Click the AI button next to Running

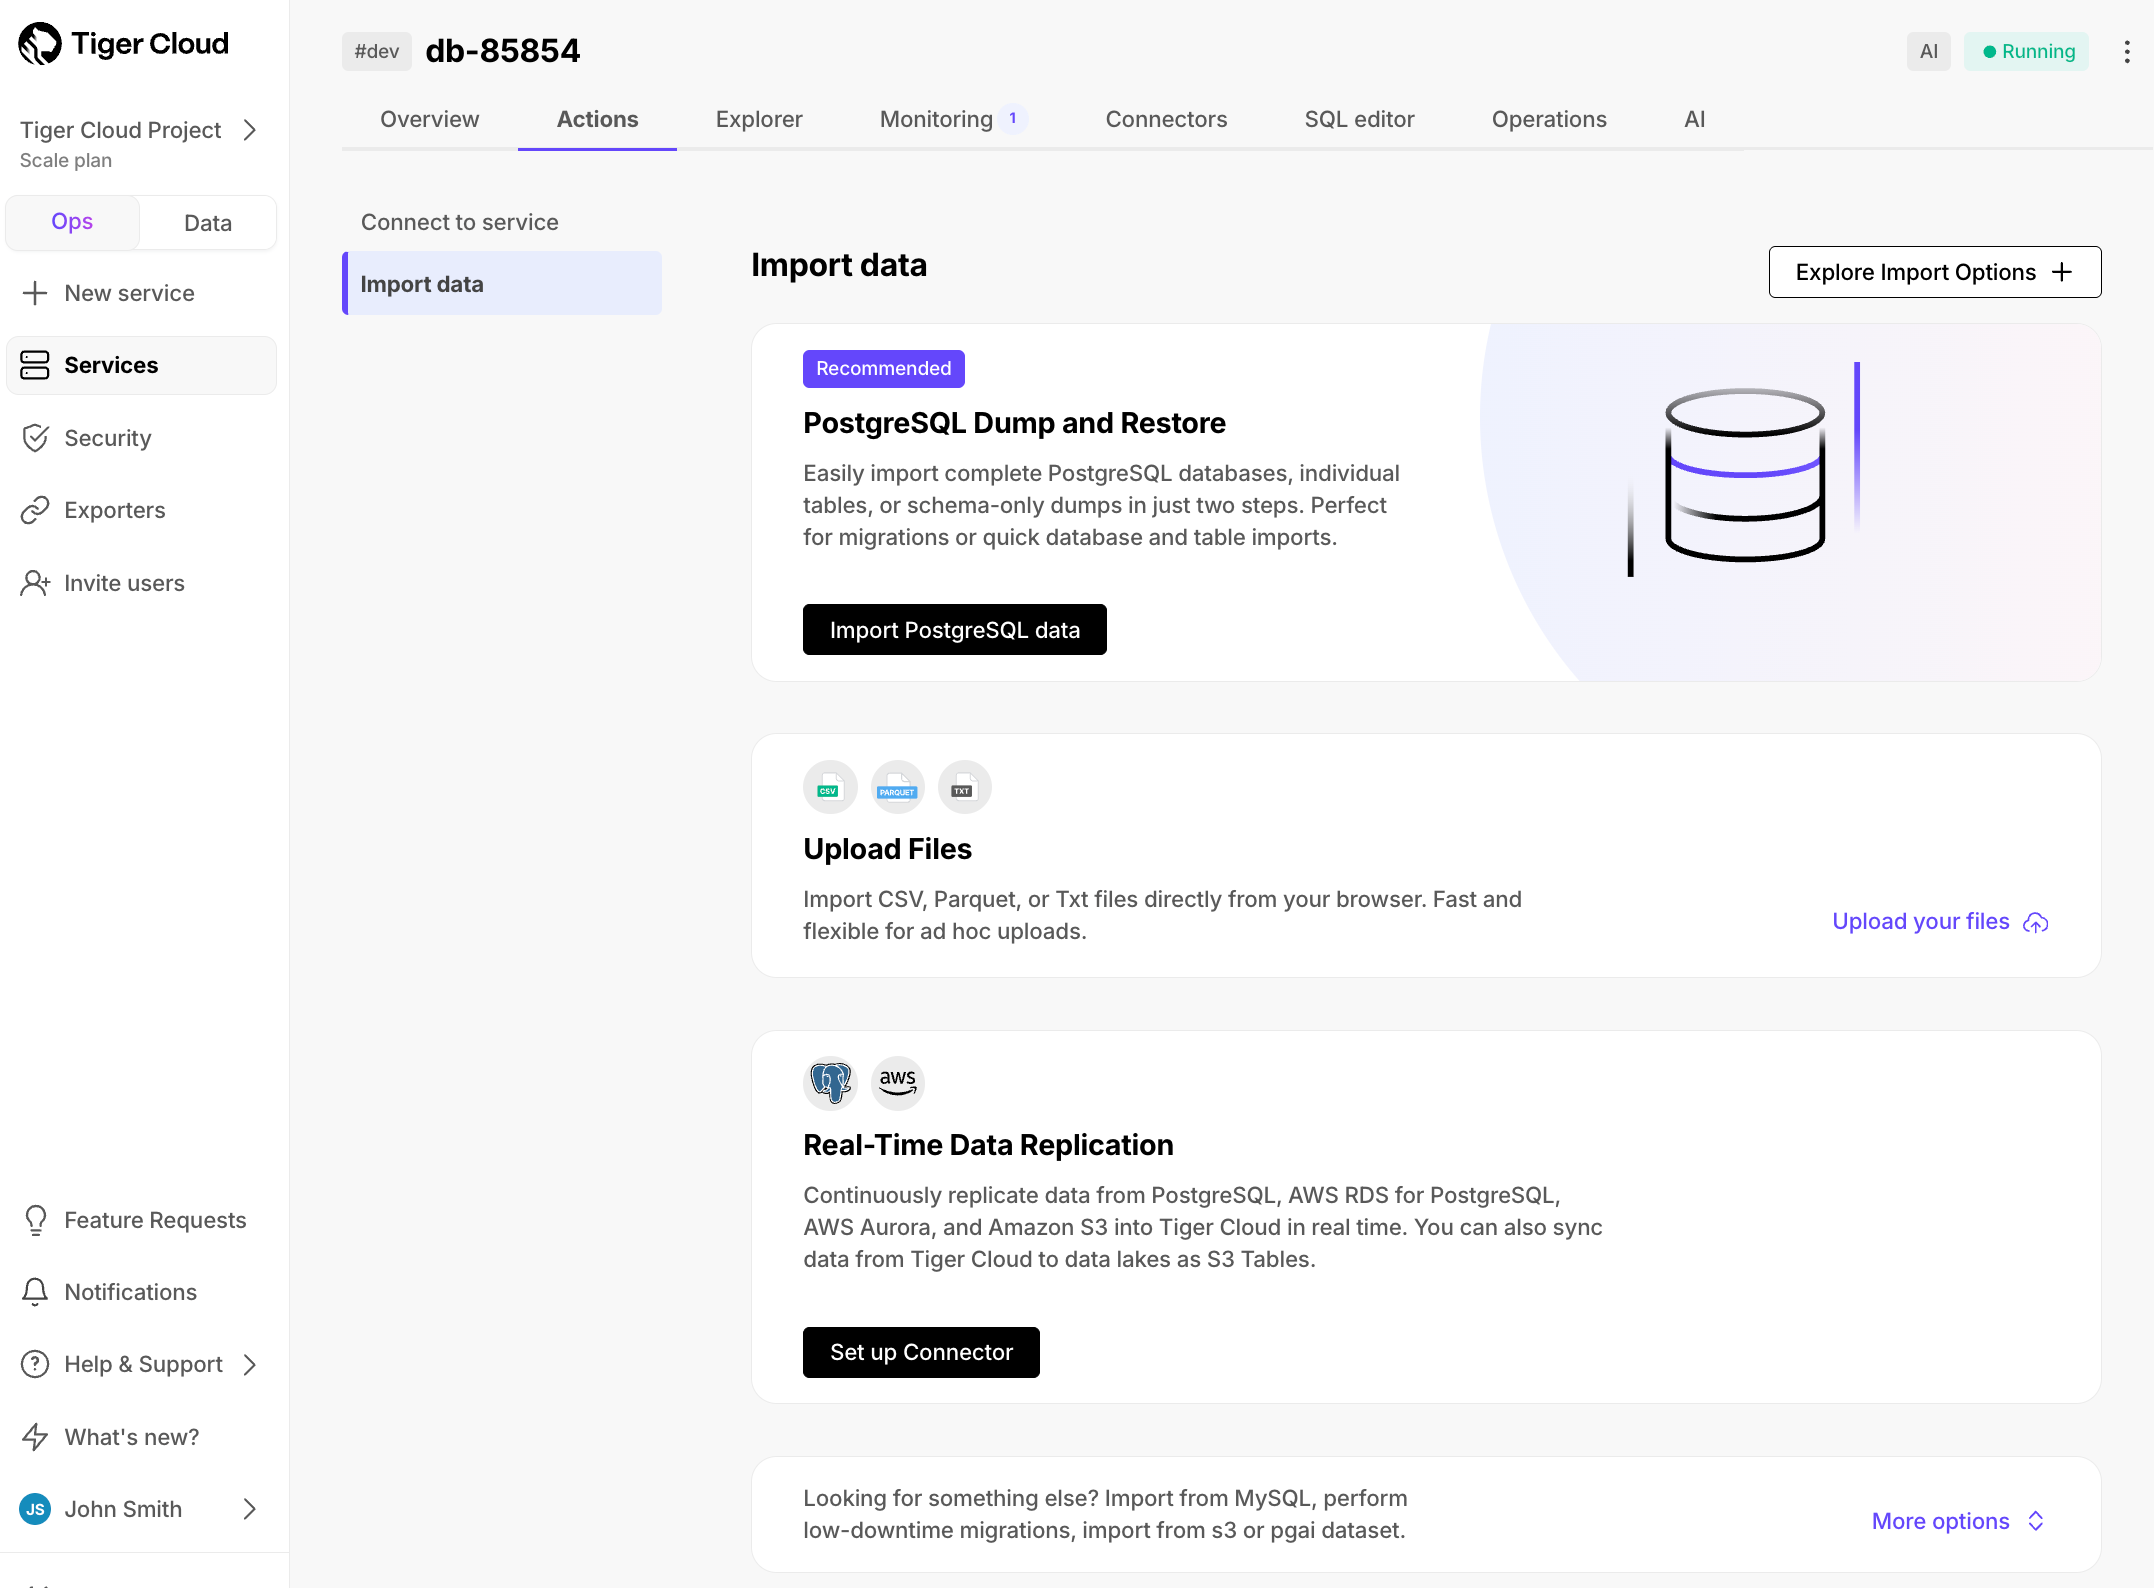point(1928,51)
